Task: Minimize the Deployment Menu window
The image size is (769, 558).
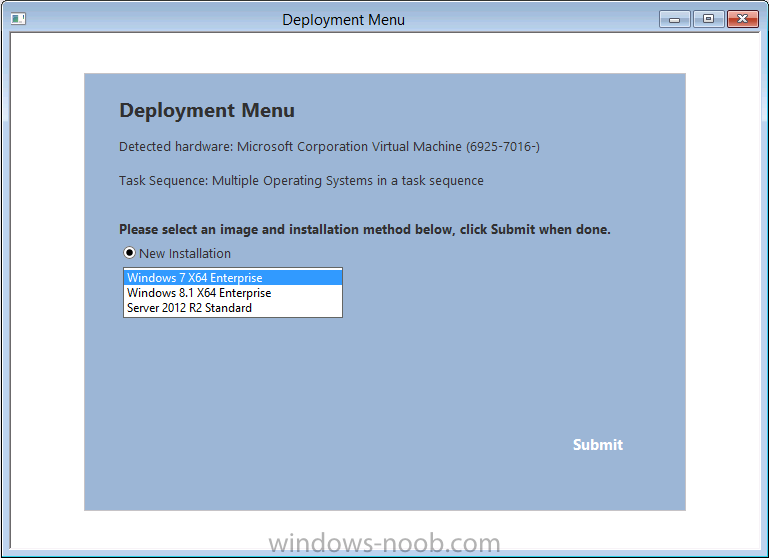Action: click(675, 19)
